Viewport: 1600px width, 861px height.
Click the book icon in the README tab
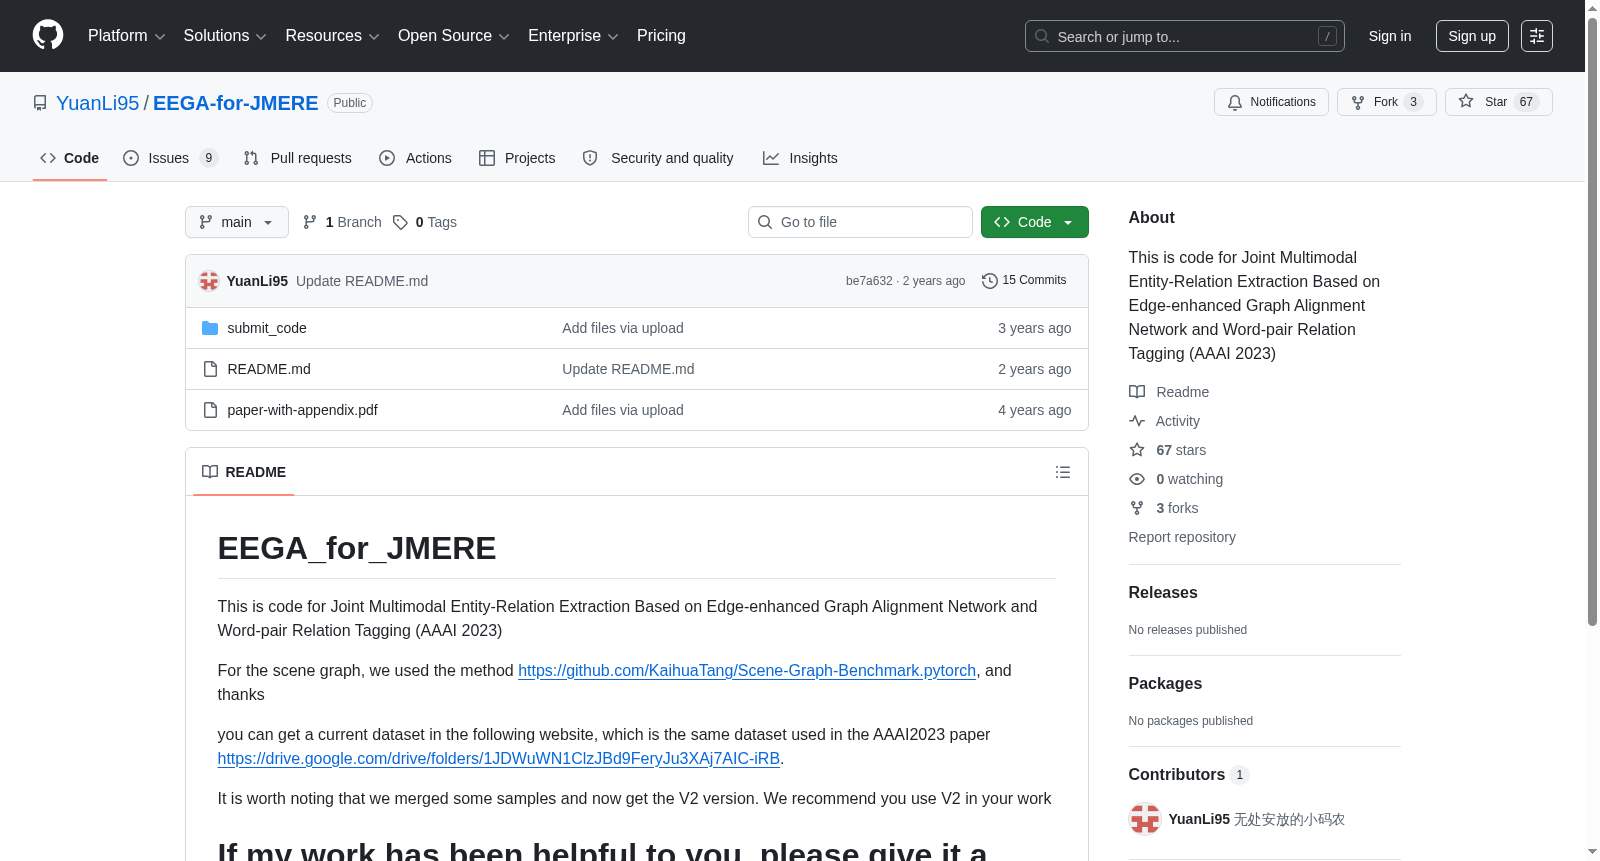click(x=210, y=472)
